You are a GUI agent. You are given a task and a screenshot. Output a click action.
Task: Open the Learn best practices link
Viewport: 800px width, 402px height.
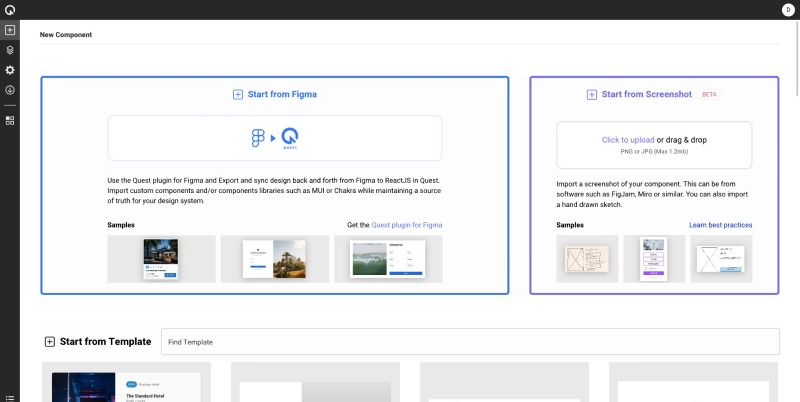(x=720, y=225)
